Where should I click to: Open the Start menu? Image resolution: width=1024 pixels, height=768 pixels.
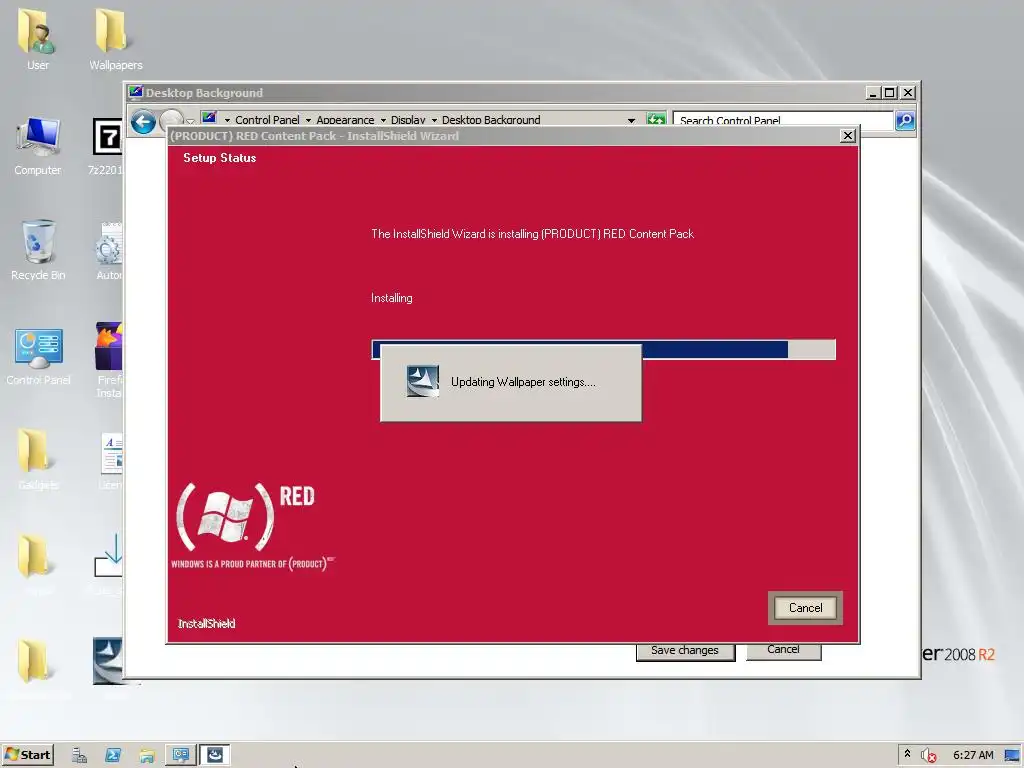click(x=27, y=756)
